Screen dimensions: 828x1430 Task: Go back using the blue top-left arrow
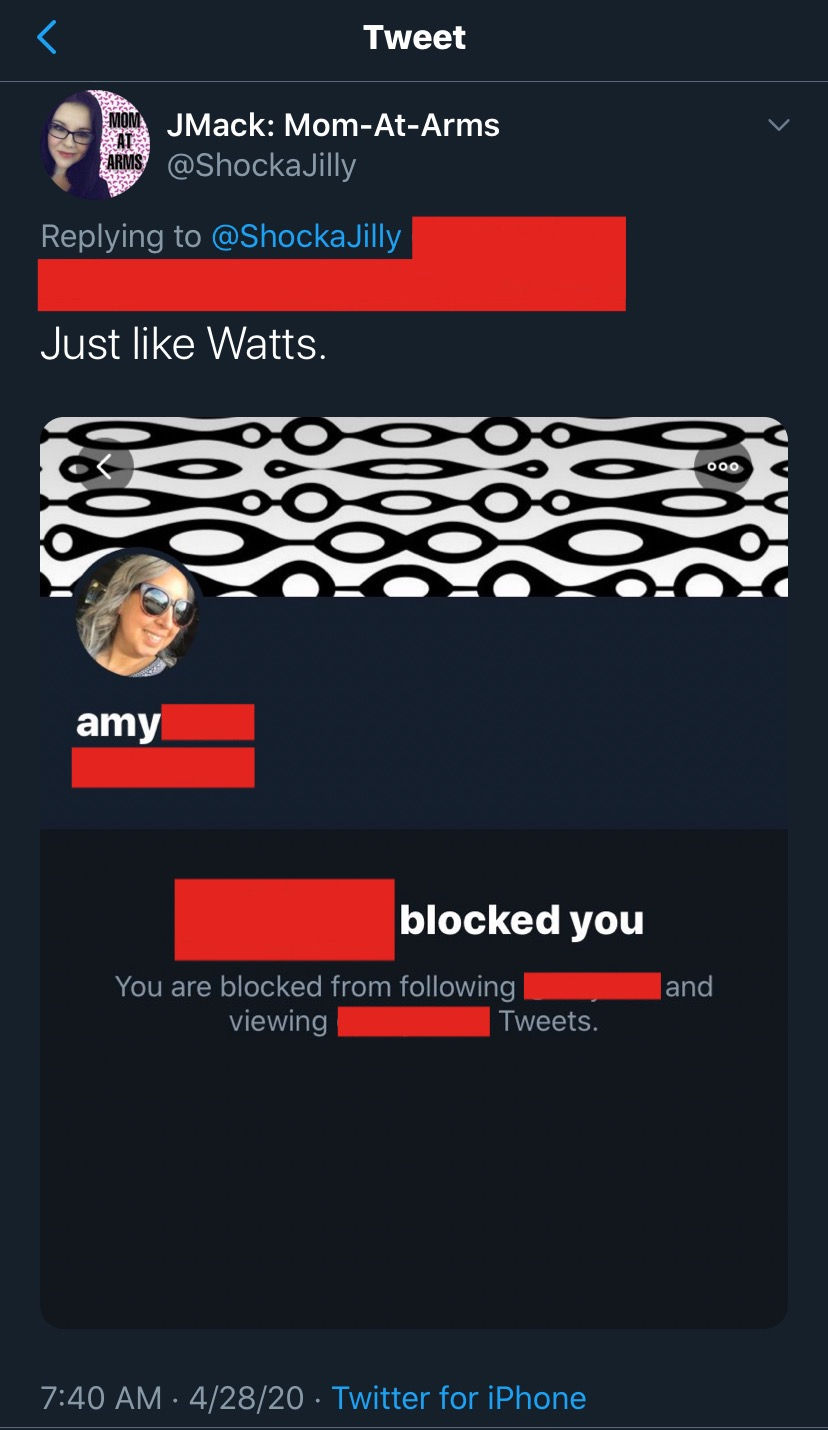pyautogui.click(x=46, y=37)
